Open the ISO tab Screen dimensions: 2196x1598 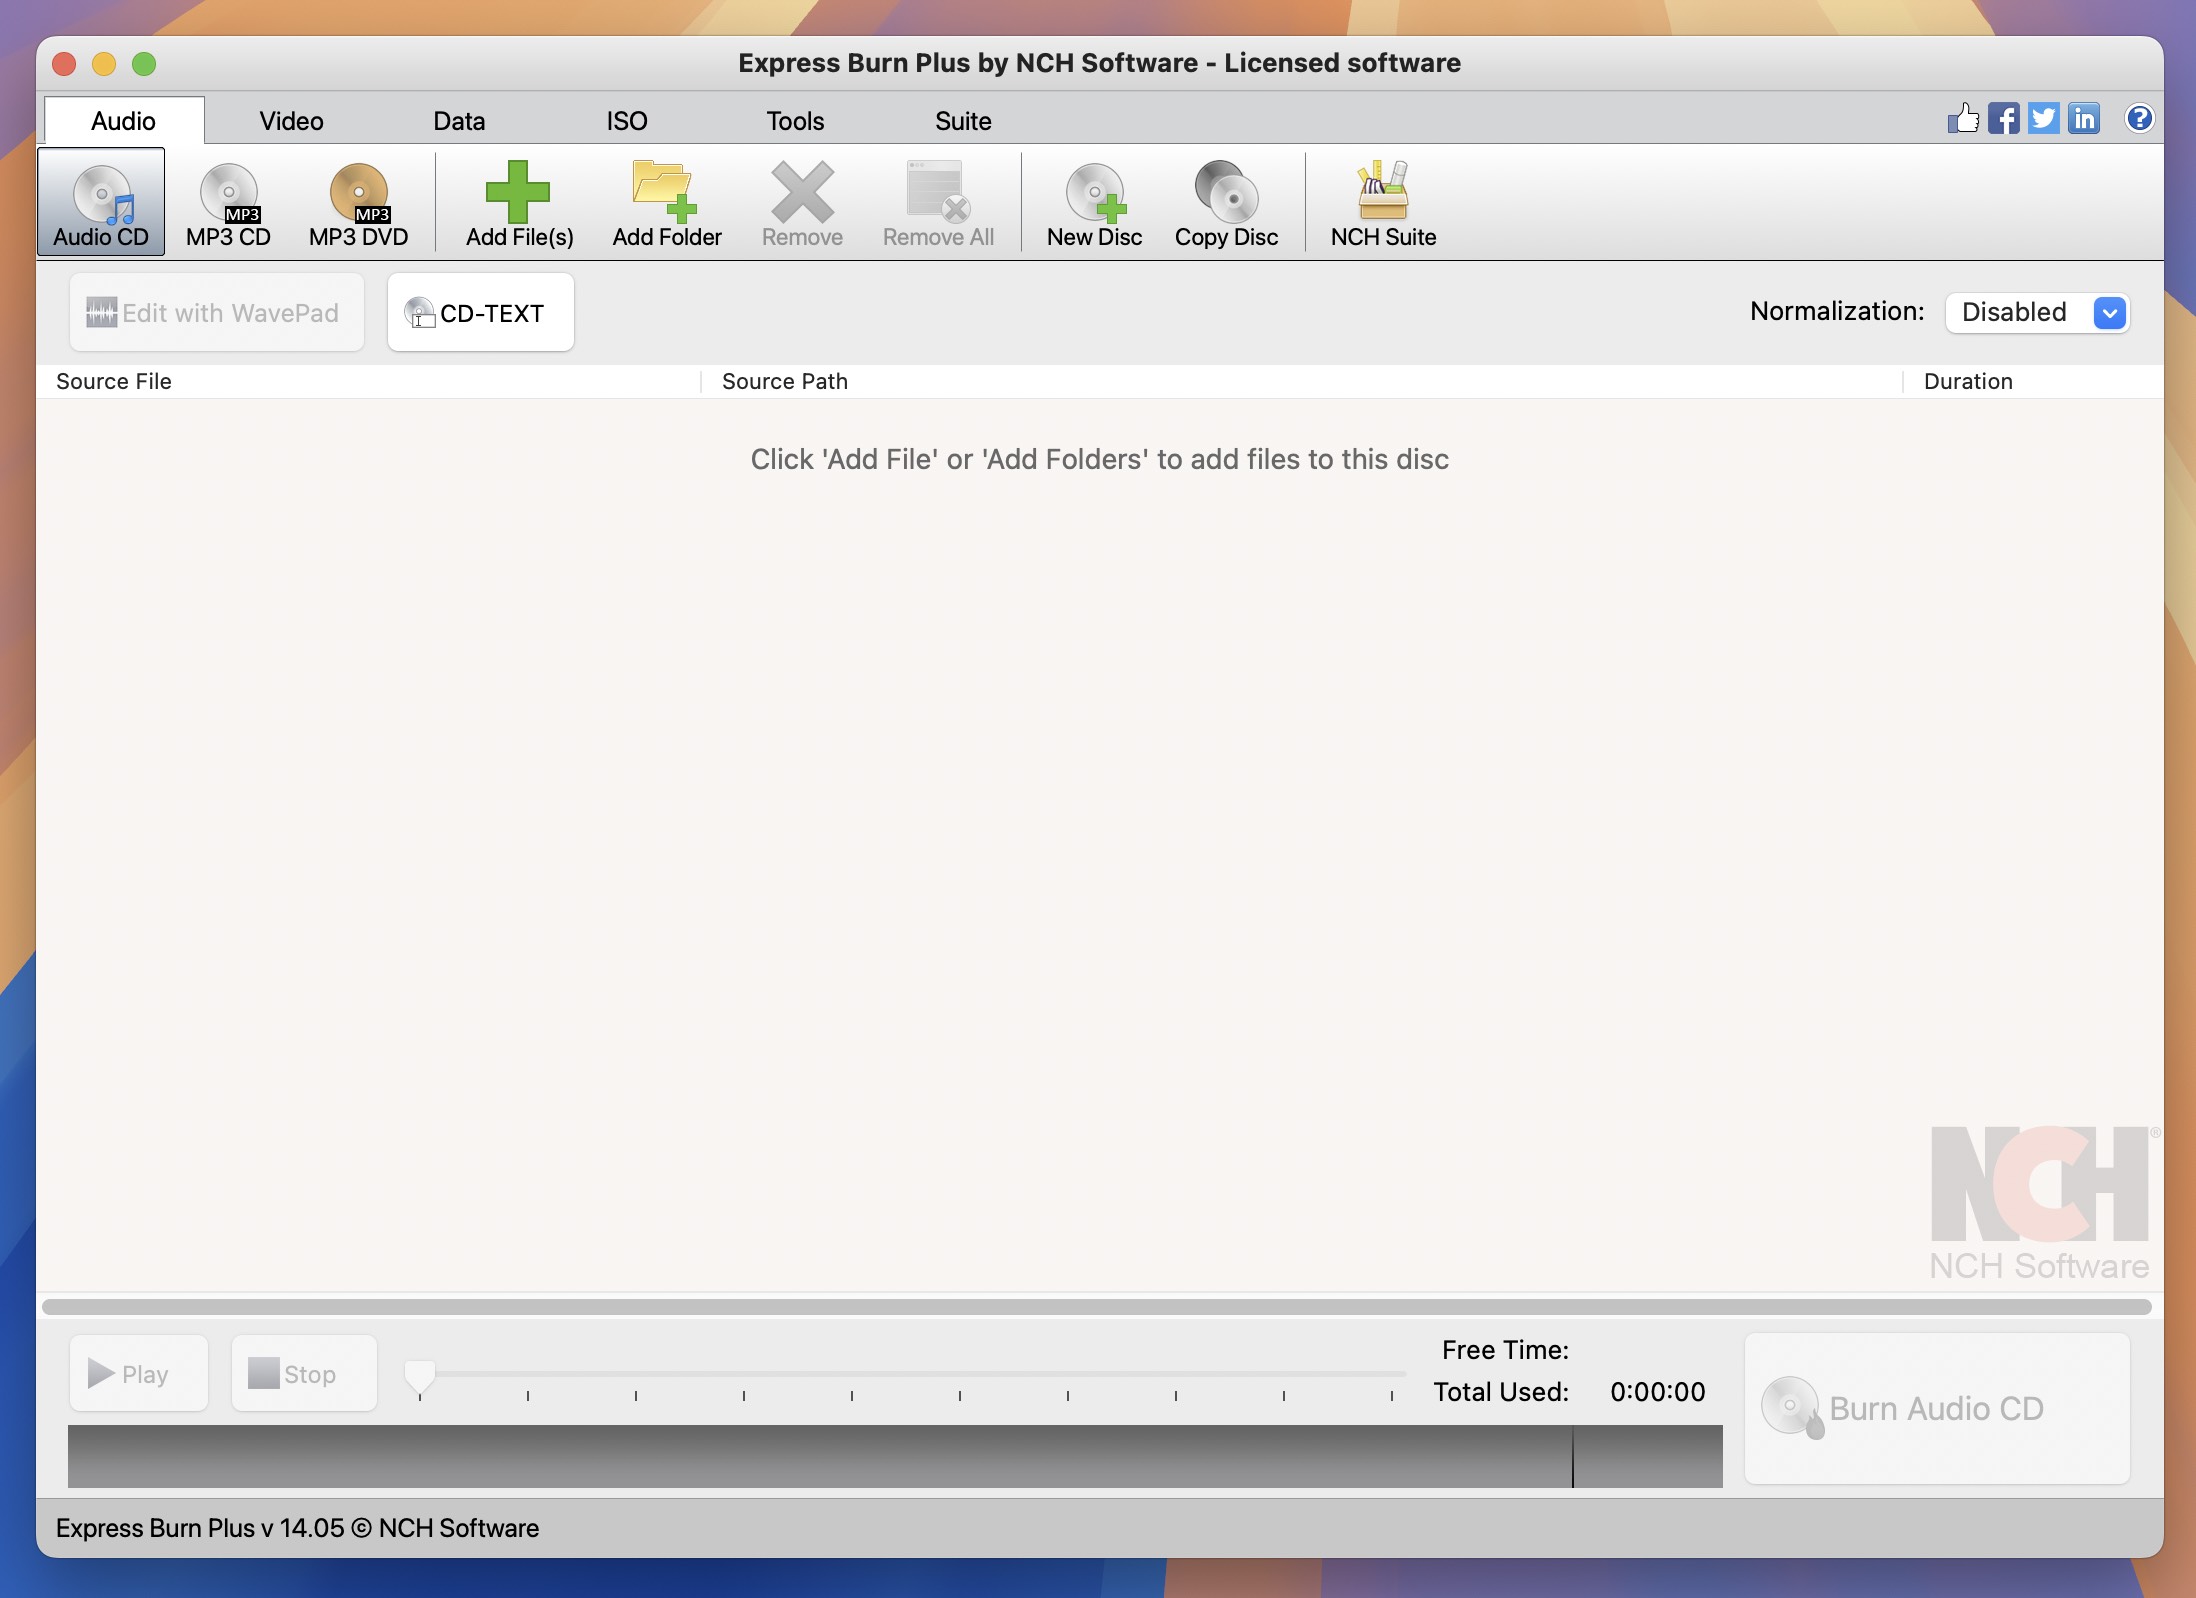click(627, 121)
